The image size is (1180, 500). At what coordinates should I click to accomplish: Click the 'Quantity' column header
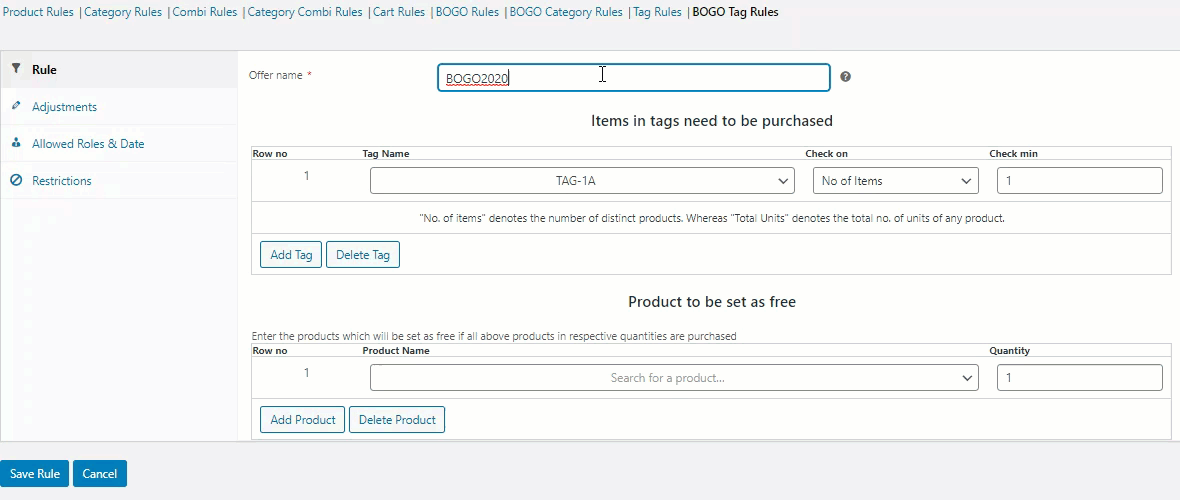point(1009,351)
